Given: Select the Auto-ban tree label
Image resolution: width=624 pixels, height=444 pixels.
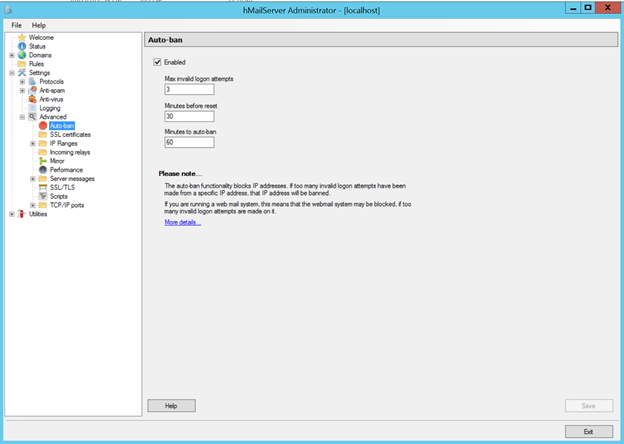Looking at the screenshot, I should [62, 126].
